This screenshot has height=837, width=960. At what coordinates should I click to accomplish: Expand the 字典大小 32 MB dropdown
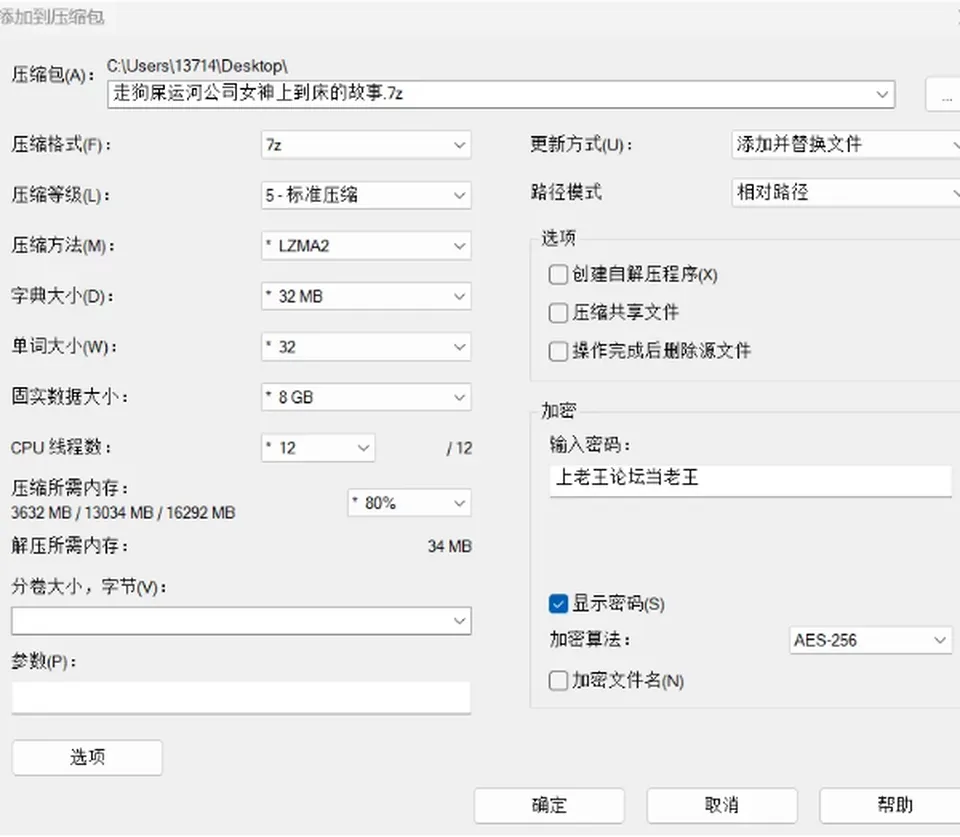(366, 296)
